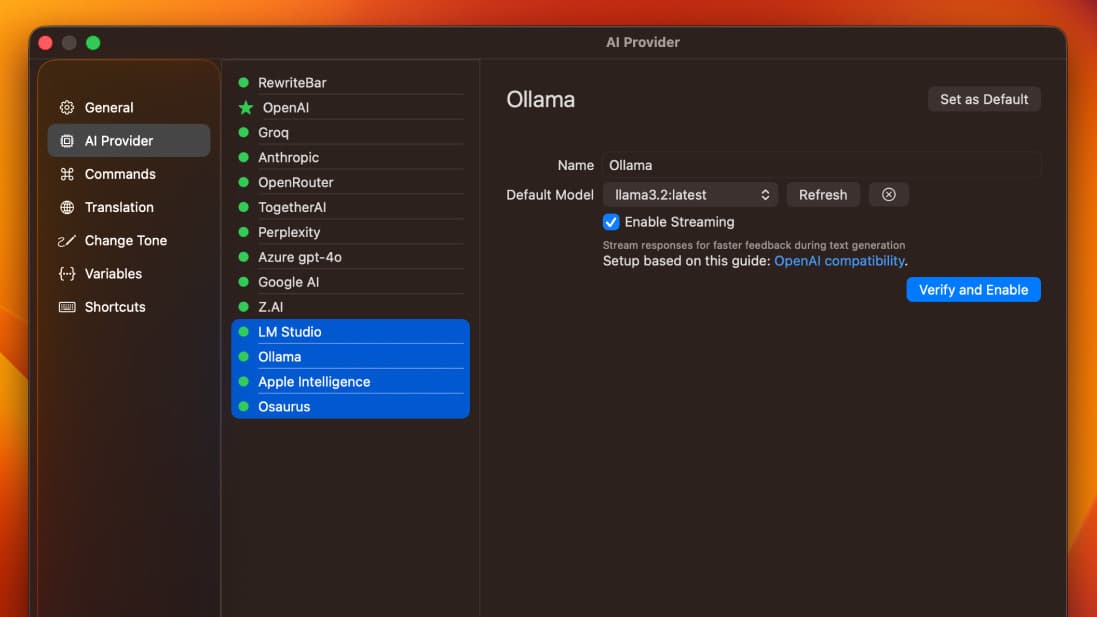Disable the Enable Streaming checkbox
The image size is (1097, 617).
click(611, 222)
